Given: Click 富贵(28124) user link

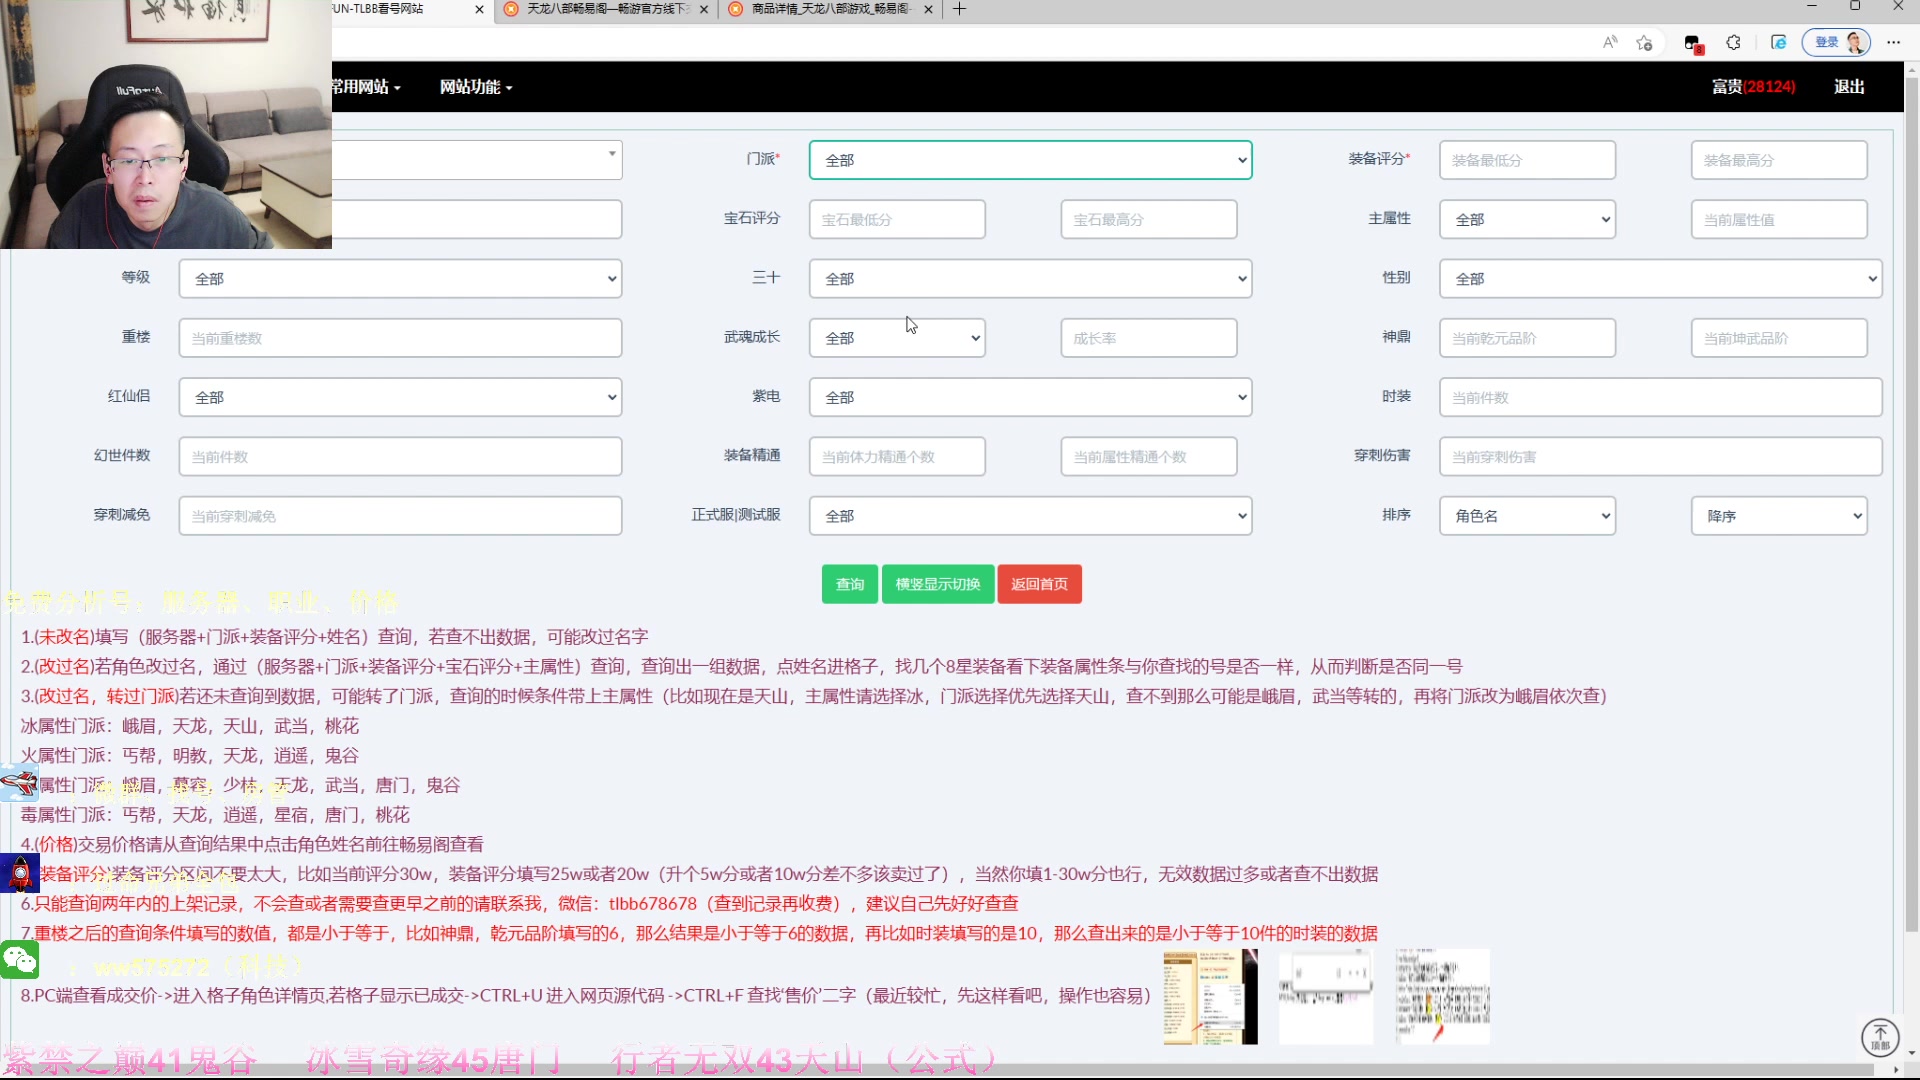Looking at the screenshot, I should pyautogui.click(x=1753, y=87).
